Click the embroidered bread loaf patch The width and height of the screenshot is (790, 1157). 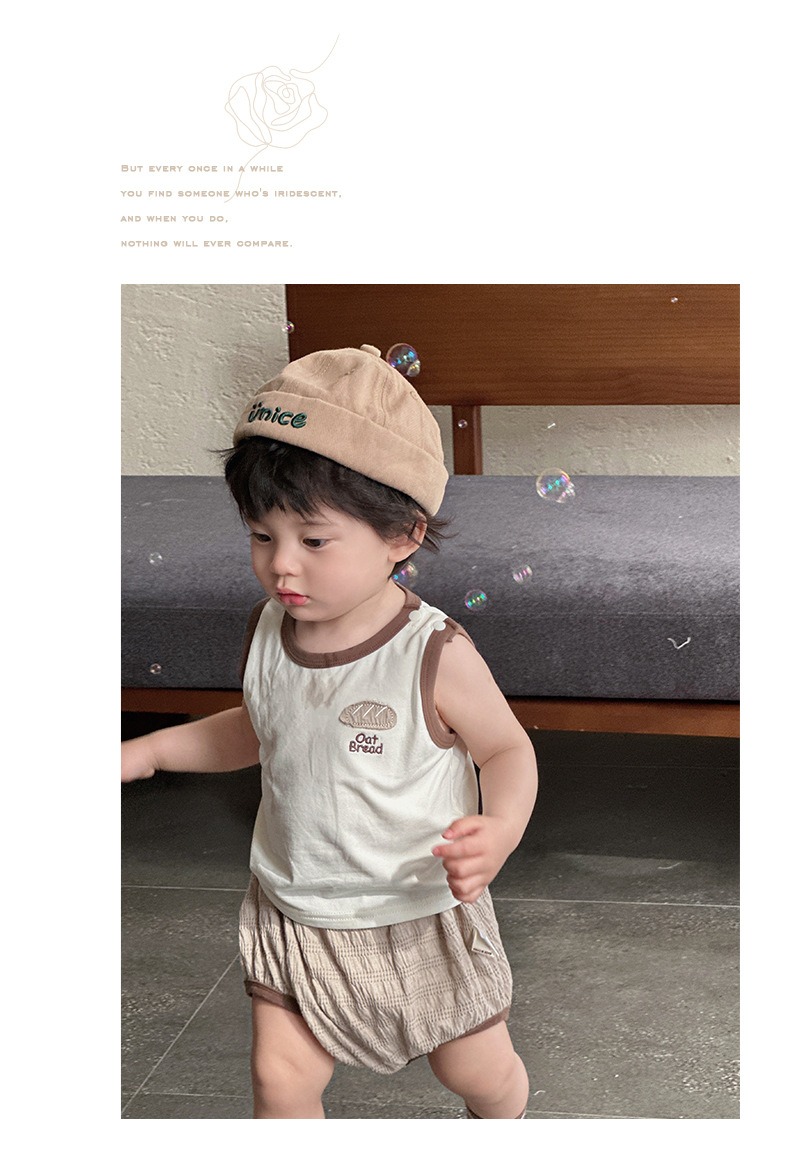click(x=367, y=715)
